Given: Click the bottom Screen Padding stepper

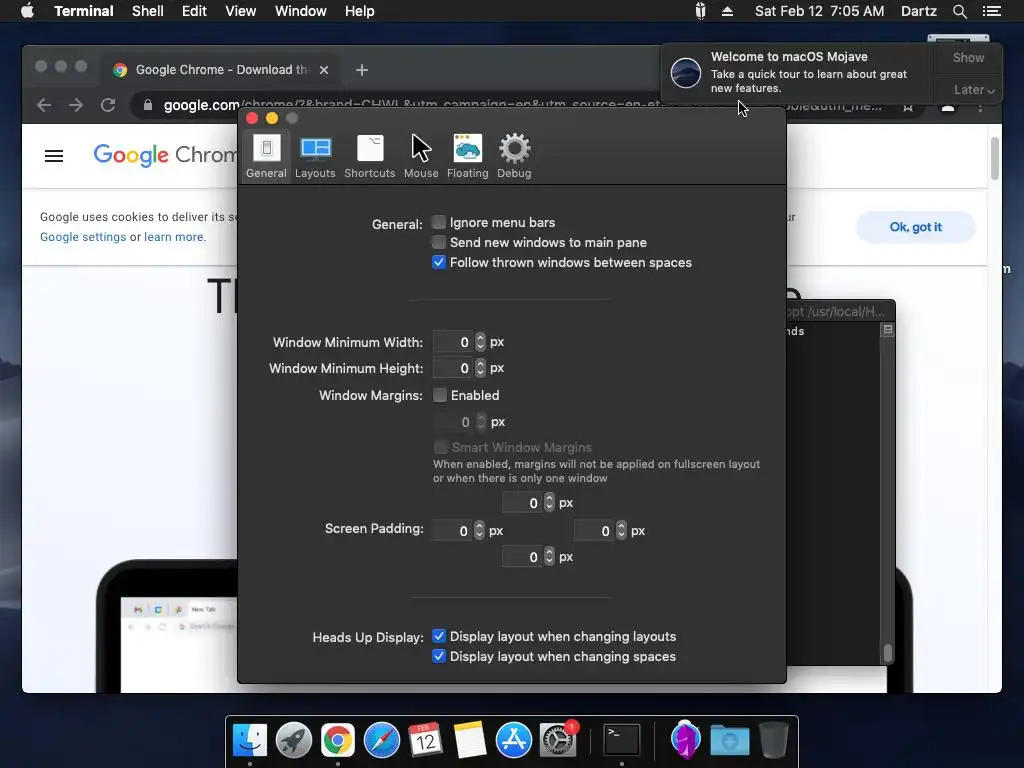Looking at the screenshot, I should (x=549, y=556).
